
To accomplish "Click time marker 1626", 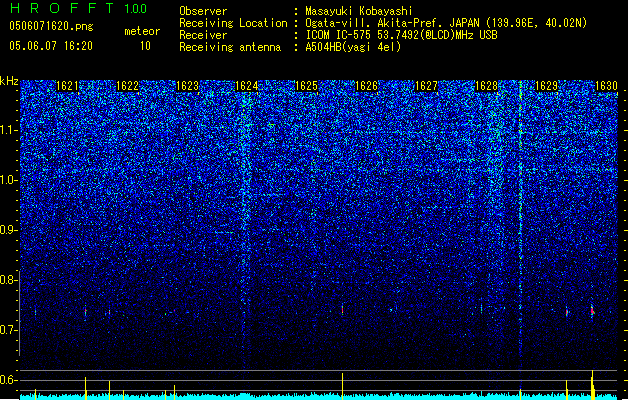I will point(367,86).
